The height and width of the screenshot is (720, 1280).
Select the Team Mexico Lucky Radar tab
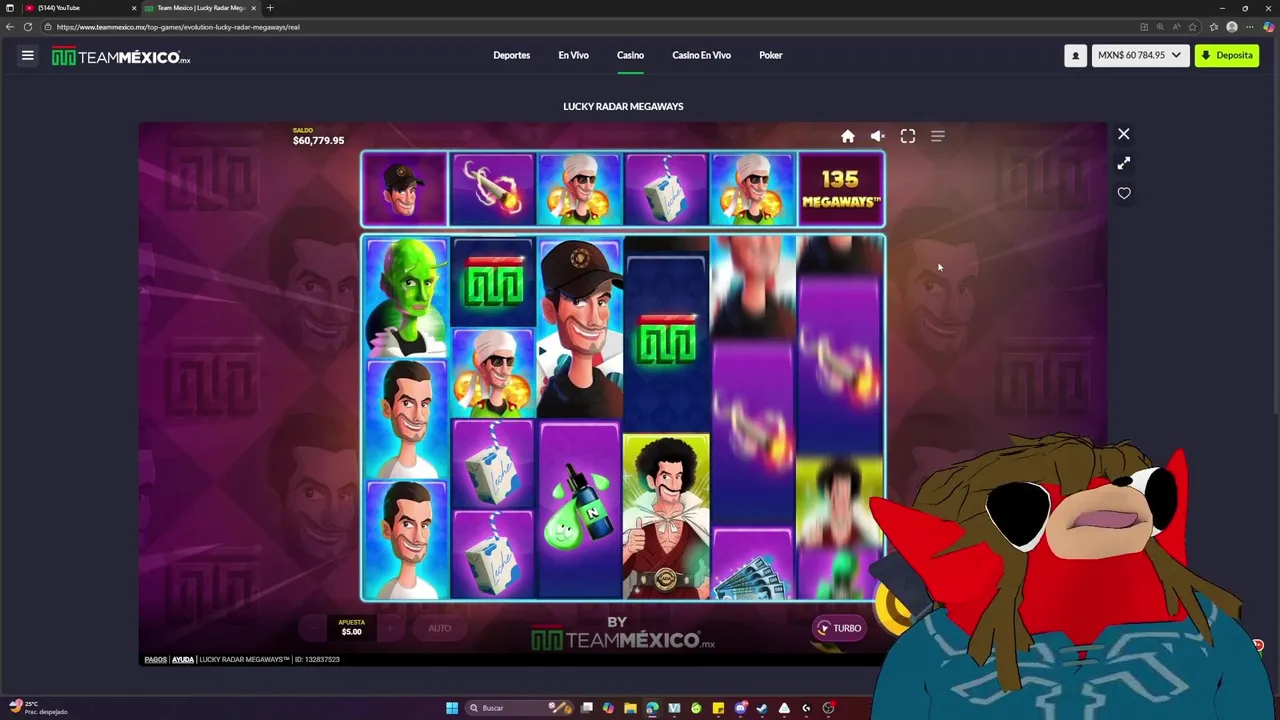point(200,8)
